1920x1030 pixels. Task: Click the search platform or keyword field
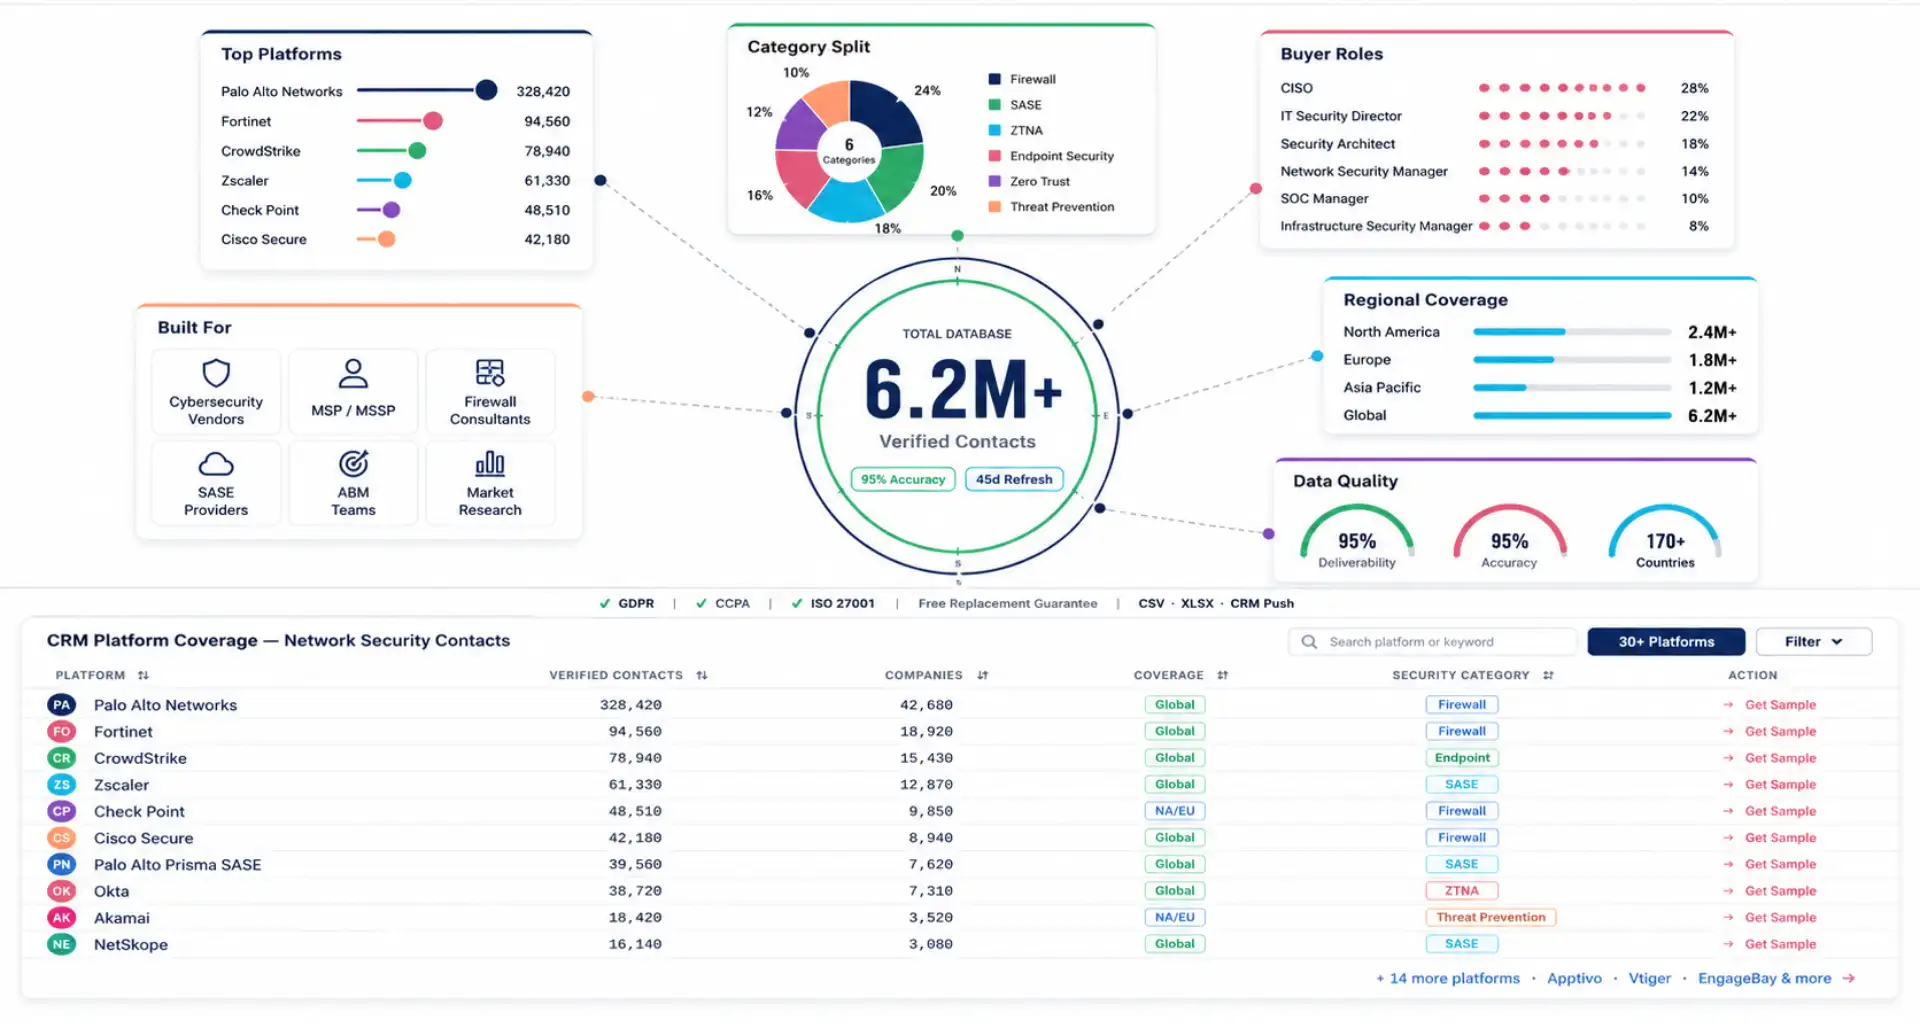1433,642
